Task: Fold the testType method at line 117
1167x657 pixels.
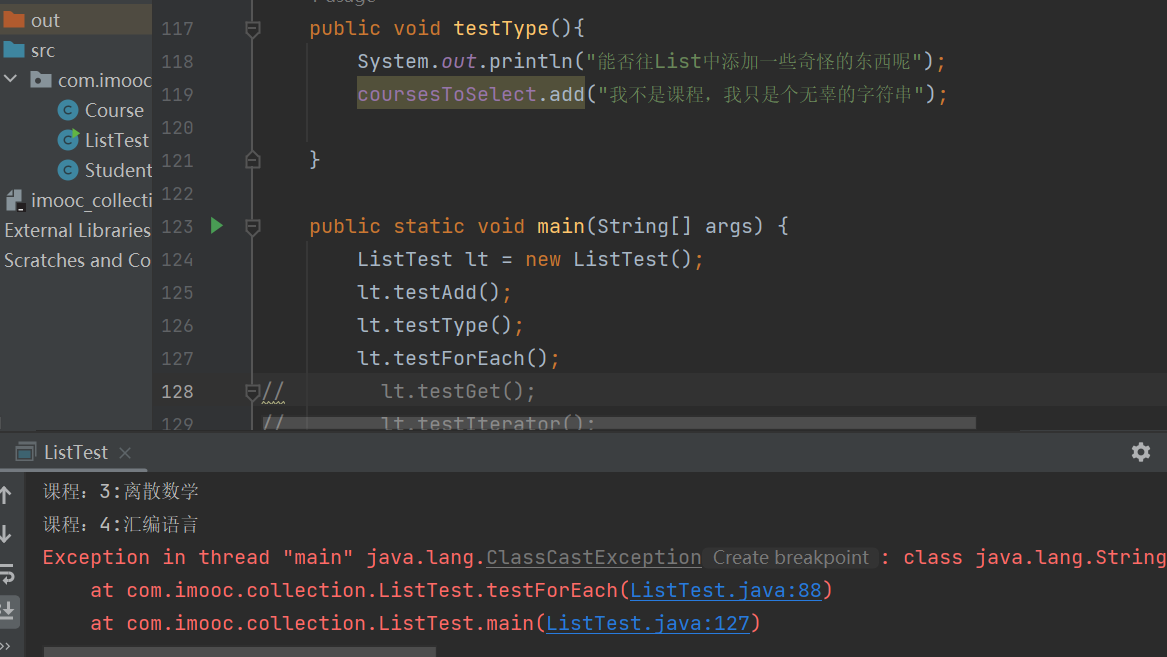Action: click(253, 30)
